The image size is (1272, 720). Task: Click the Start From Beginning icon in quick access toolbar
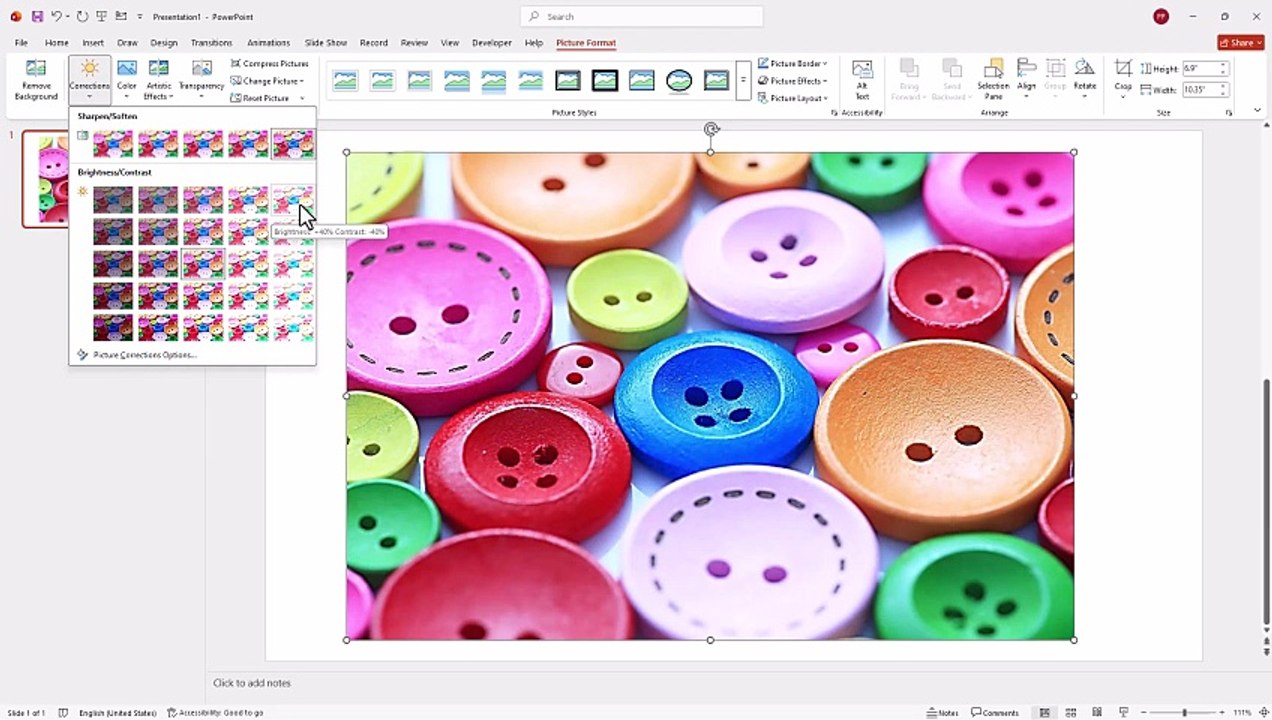point(101,17)
